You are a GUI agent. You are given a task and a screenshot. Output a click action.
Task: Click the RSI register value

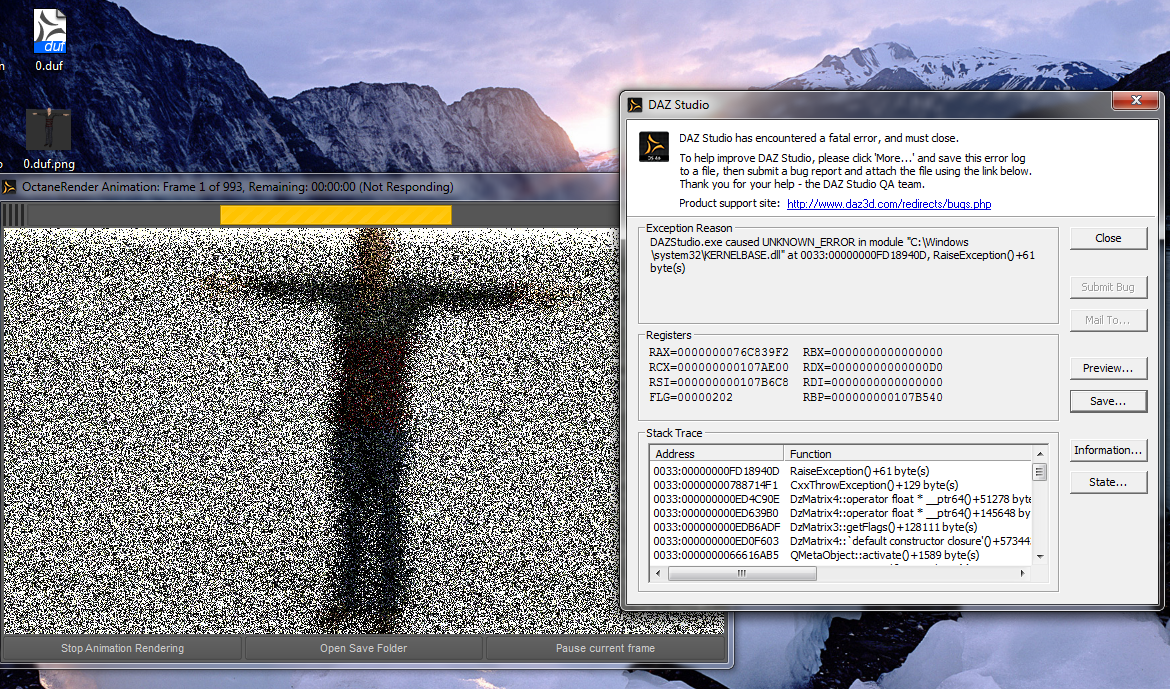719,382
